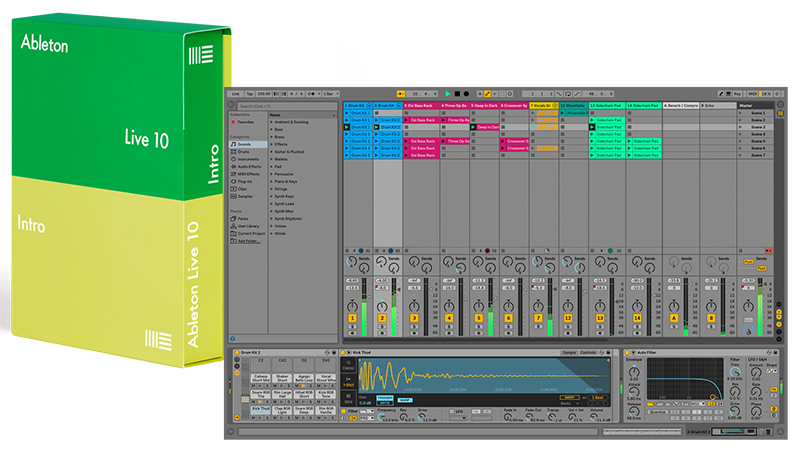The image size is (800, 456).
Task: Click the Add Folder link
Action: [248, 241]
